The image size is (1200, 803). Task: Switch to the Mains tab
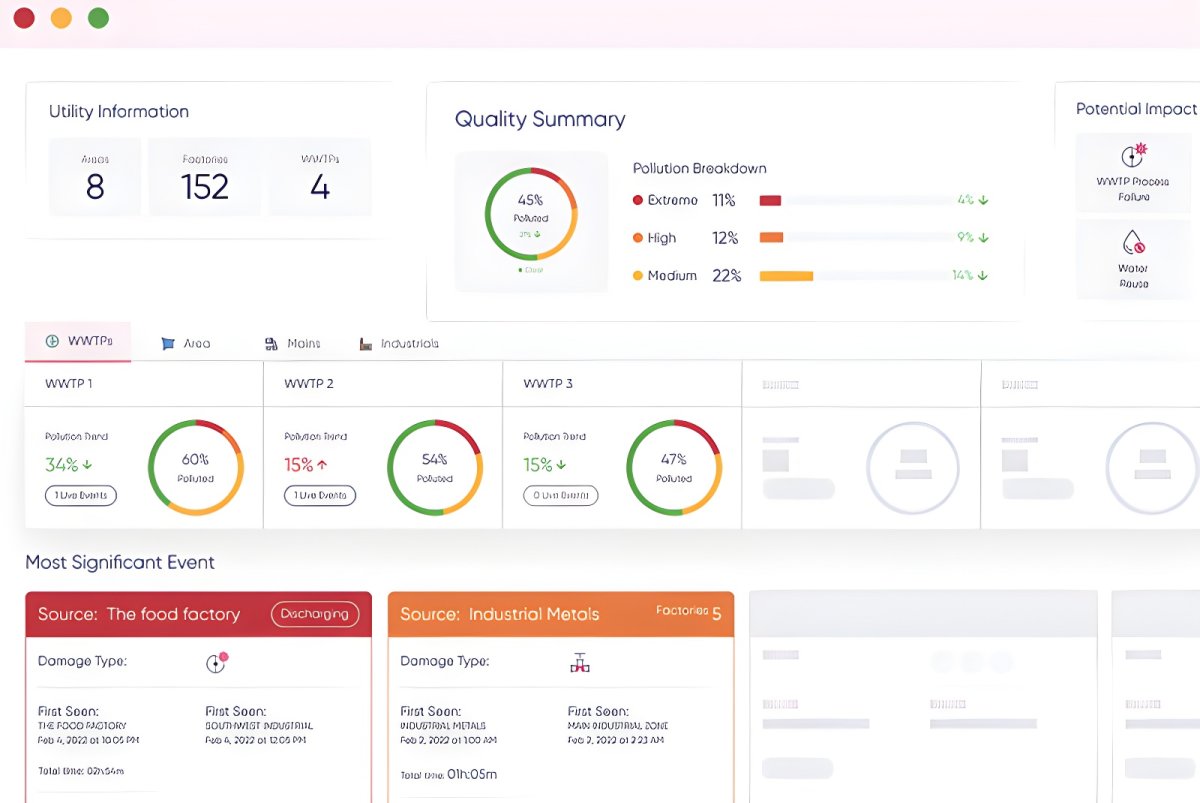point(292,343)
